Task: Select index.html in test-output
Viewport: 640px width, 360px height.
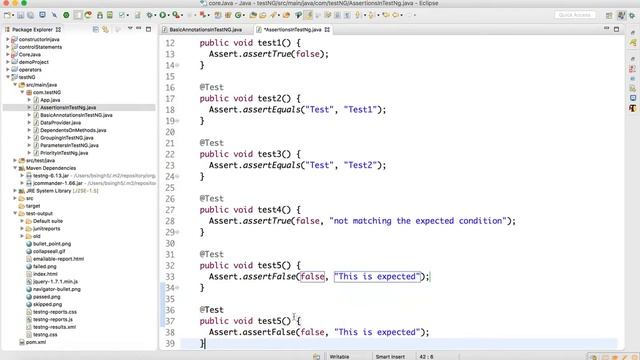Action: [45, 274]
